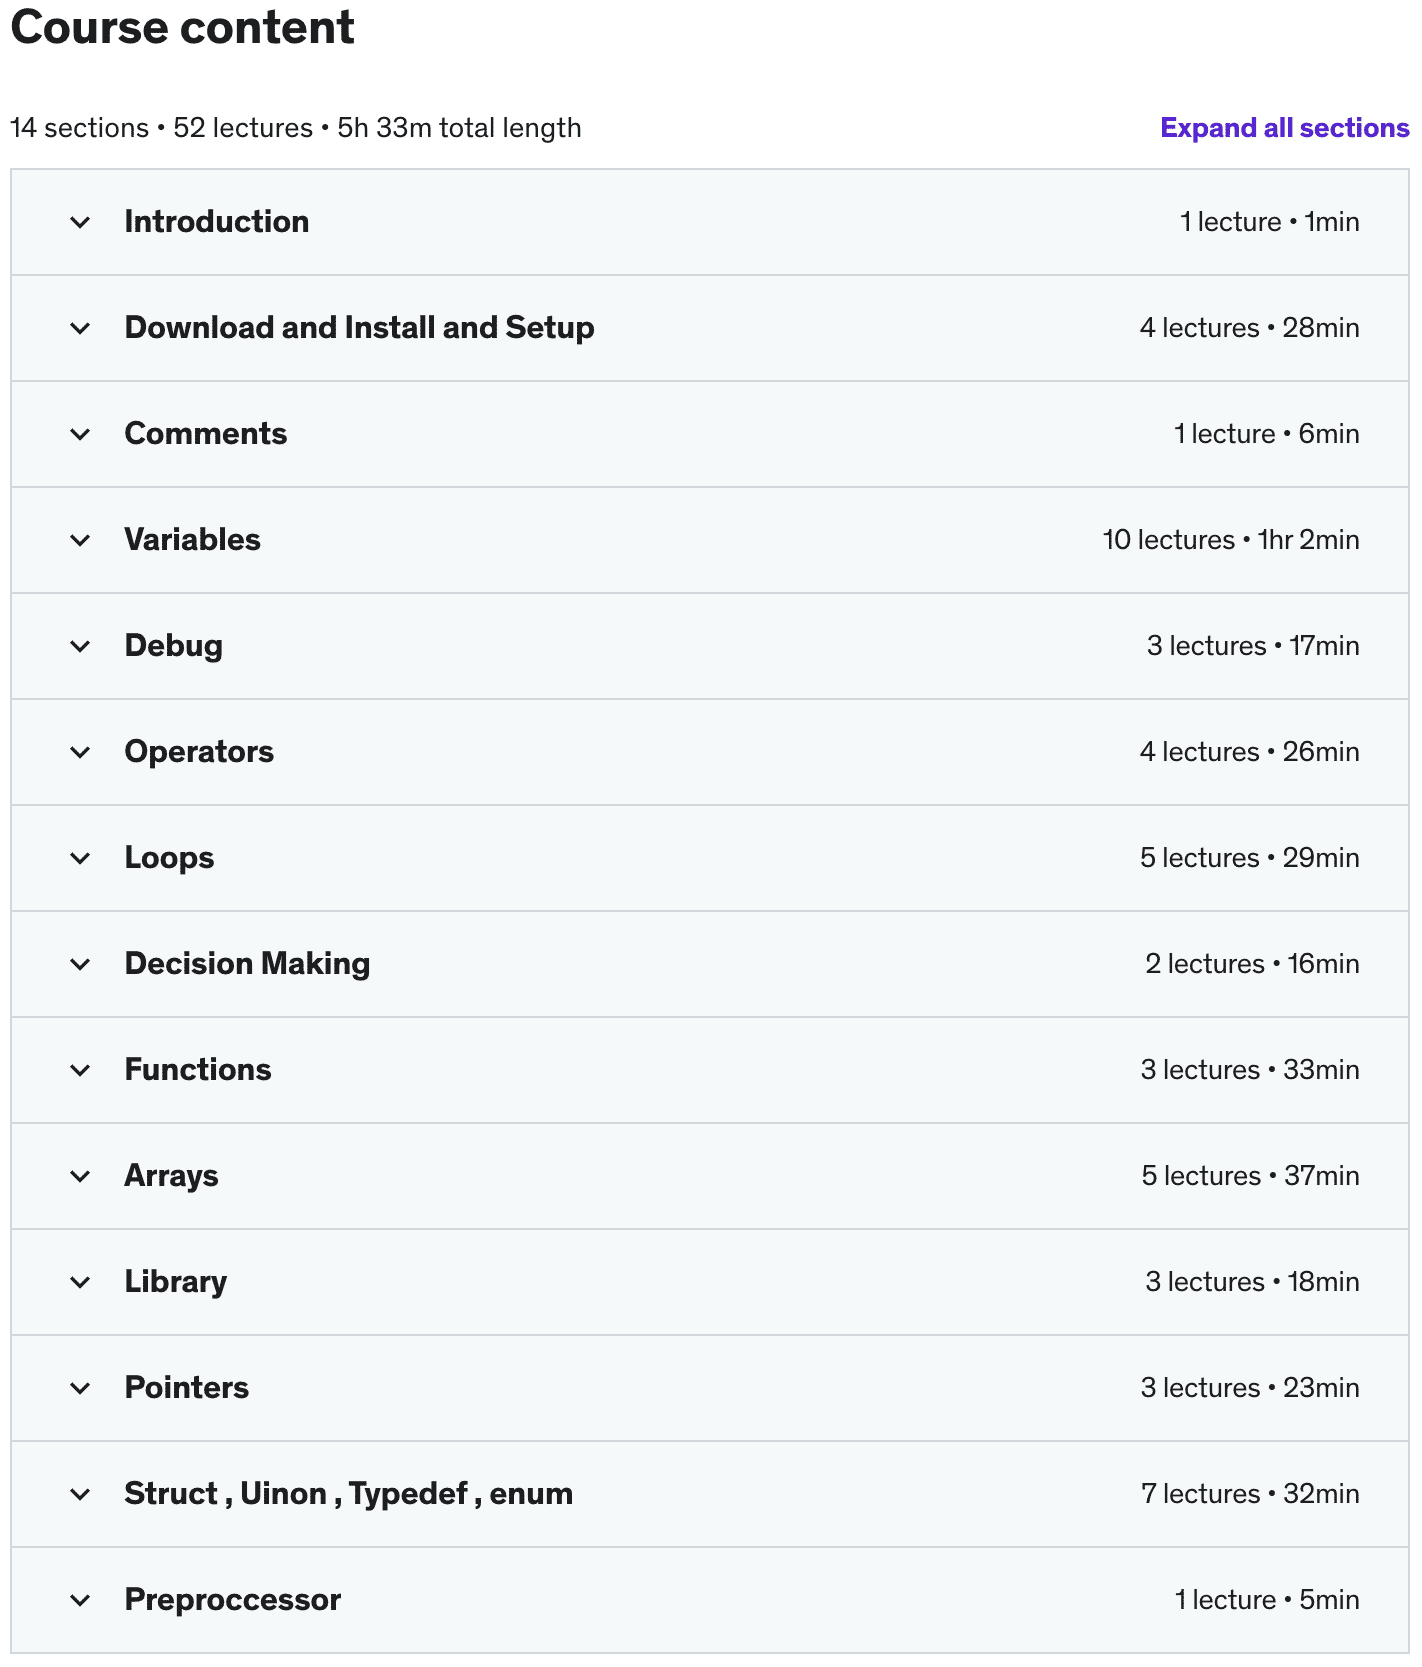Open the Arrays section heading
Viewport: 1422px width, 1667px height.
point(171,1176)
